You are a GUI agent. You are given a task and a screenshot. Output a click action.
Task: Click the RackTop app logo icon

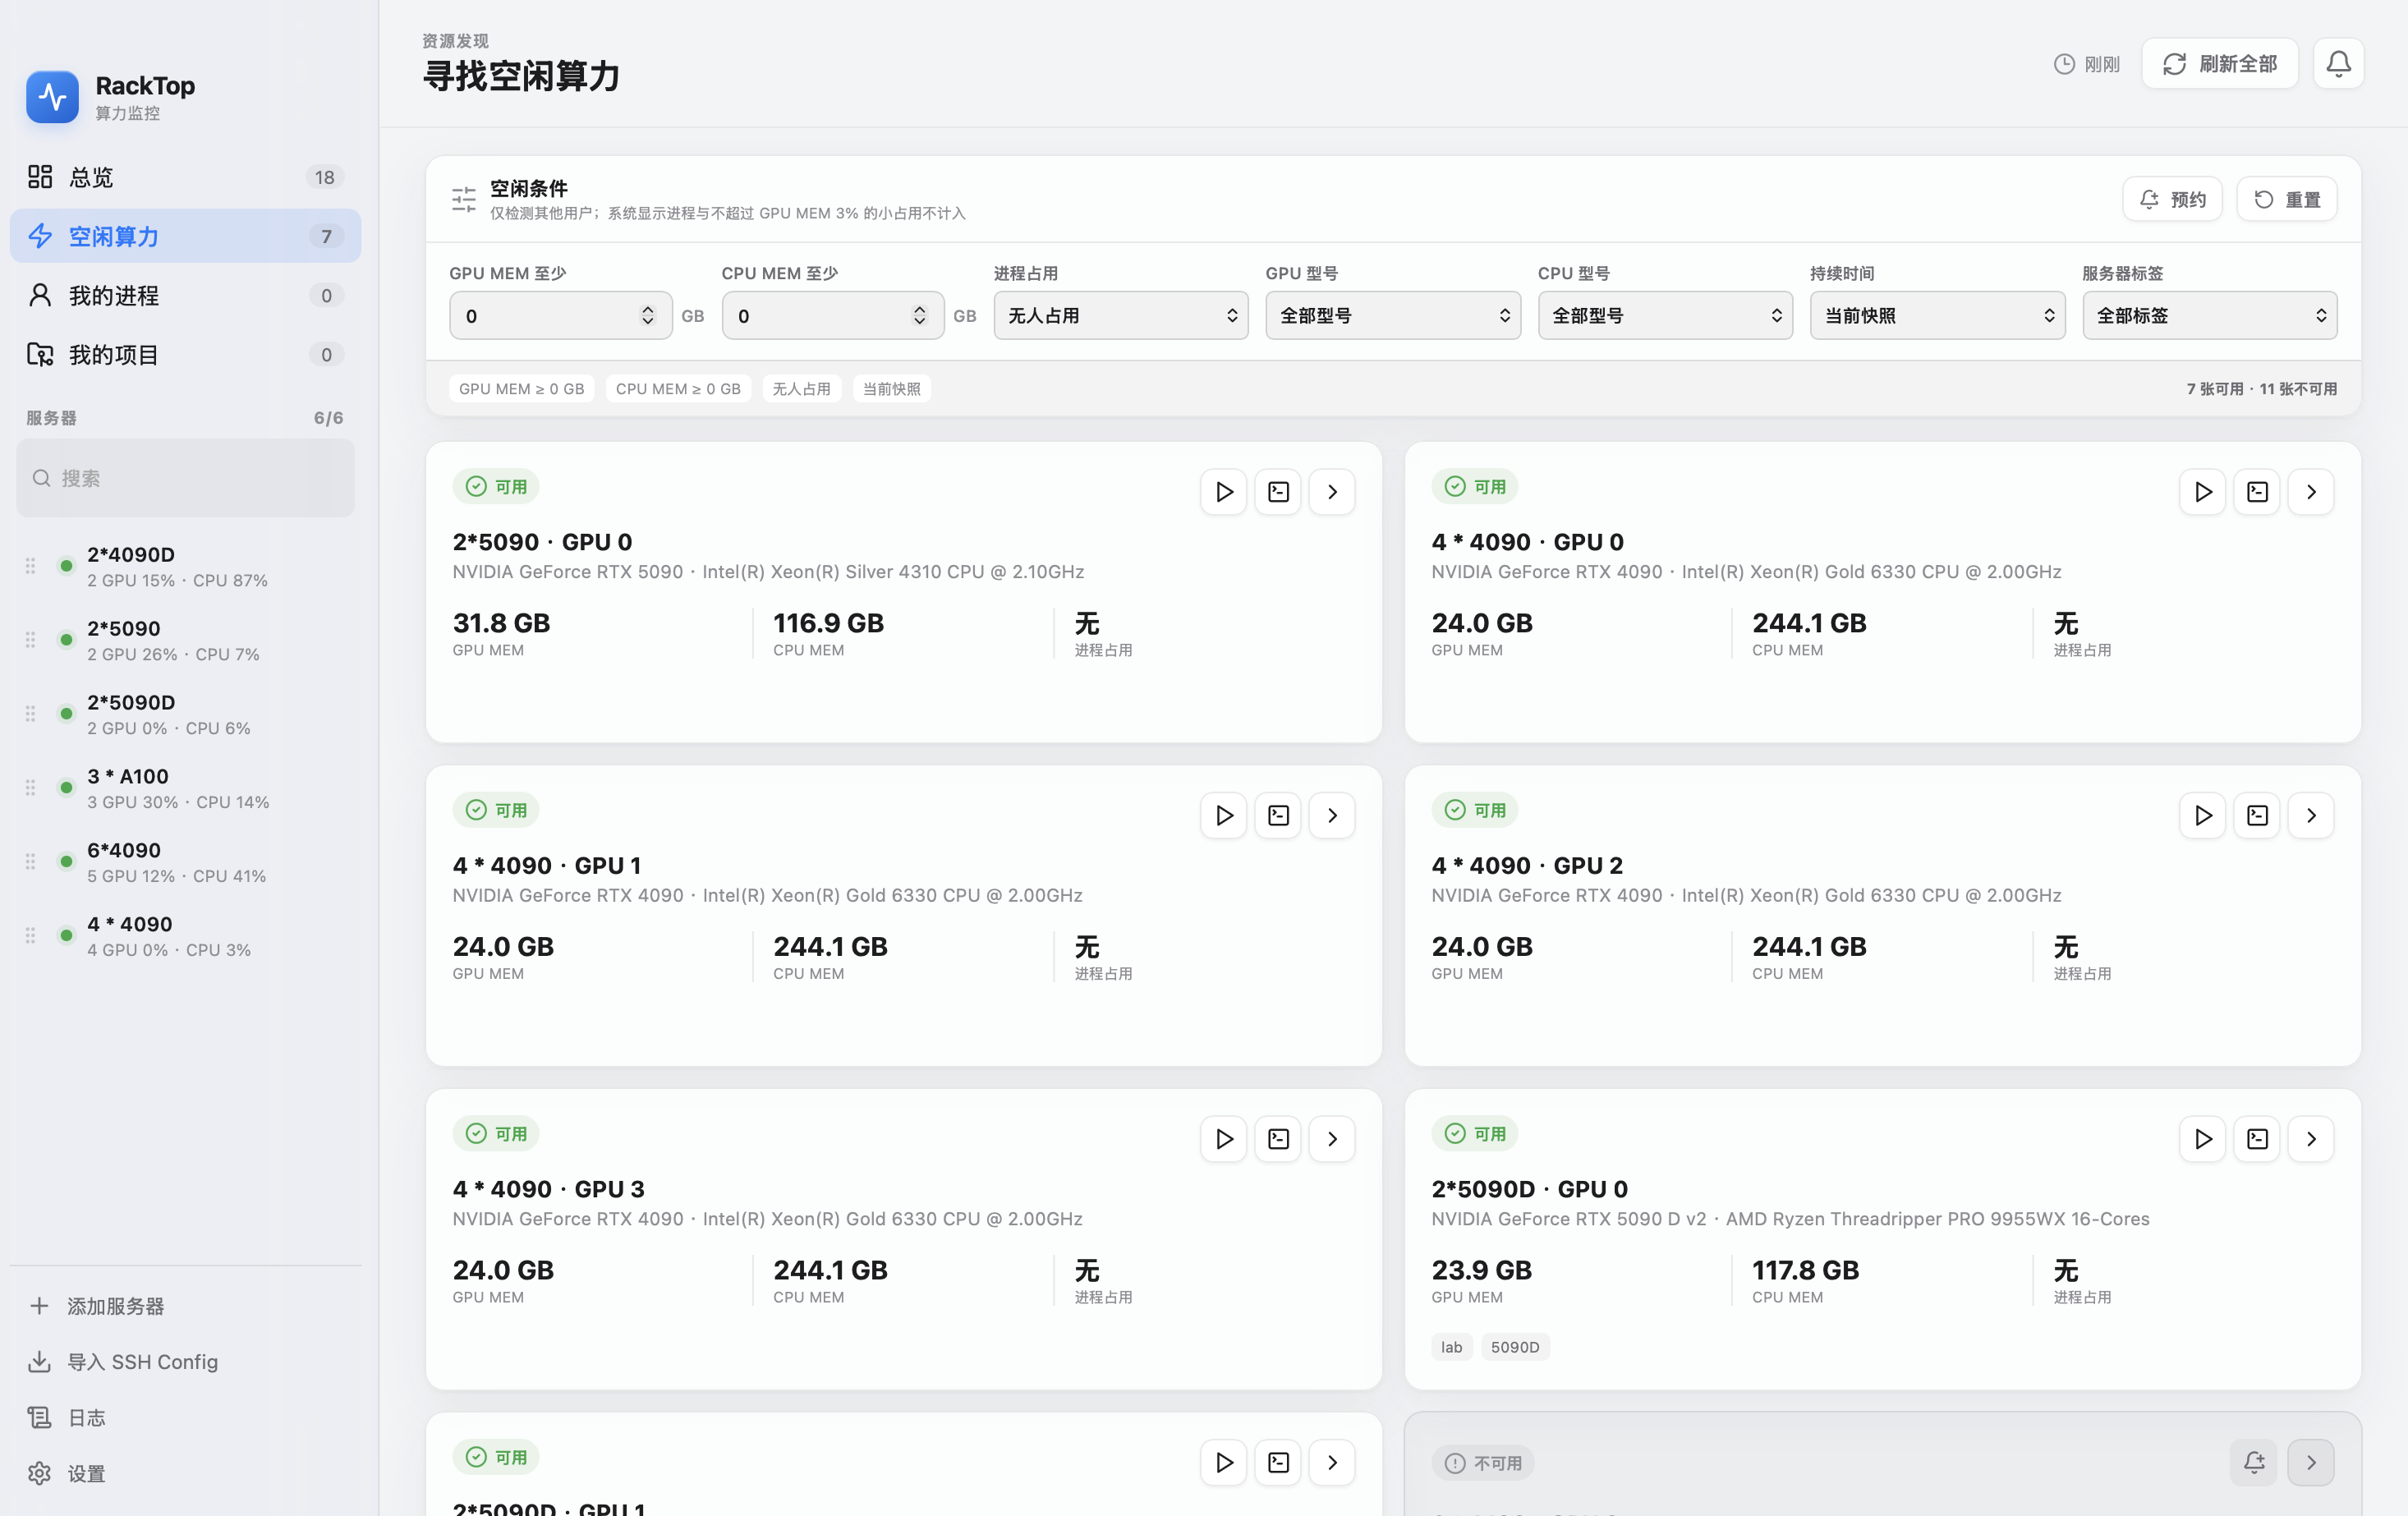pos(52,97)
